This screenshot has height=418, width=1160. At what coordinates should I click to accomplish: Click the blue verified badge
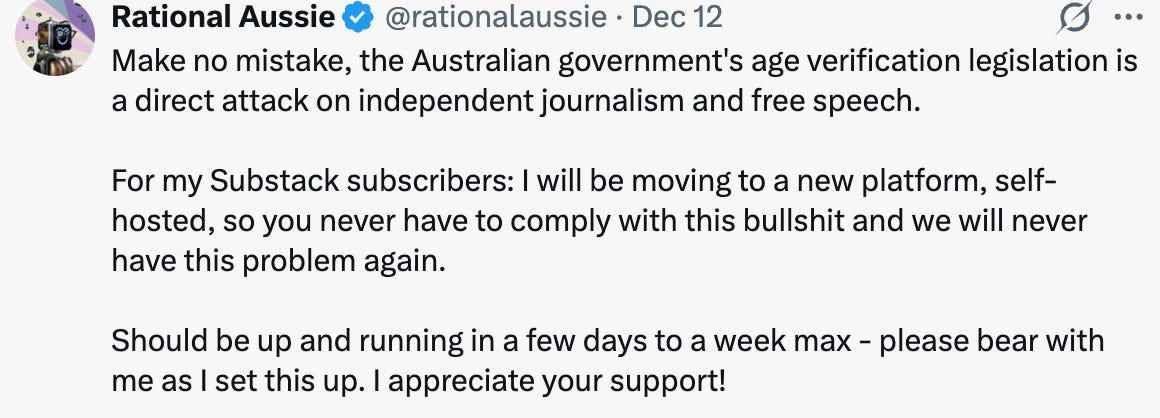[360, 18]
